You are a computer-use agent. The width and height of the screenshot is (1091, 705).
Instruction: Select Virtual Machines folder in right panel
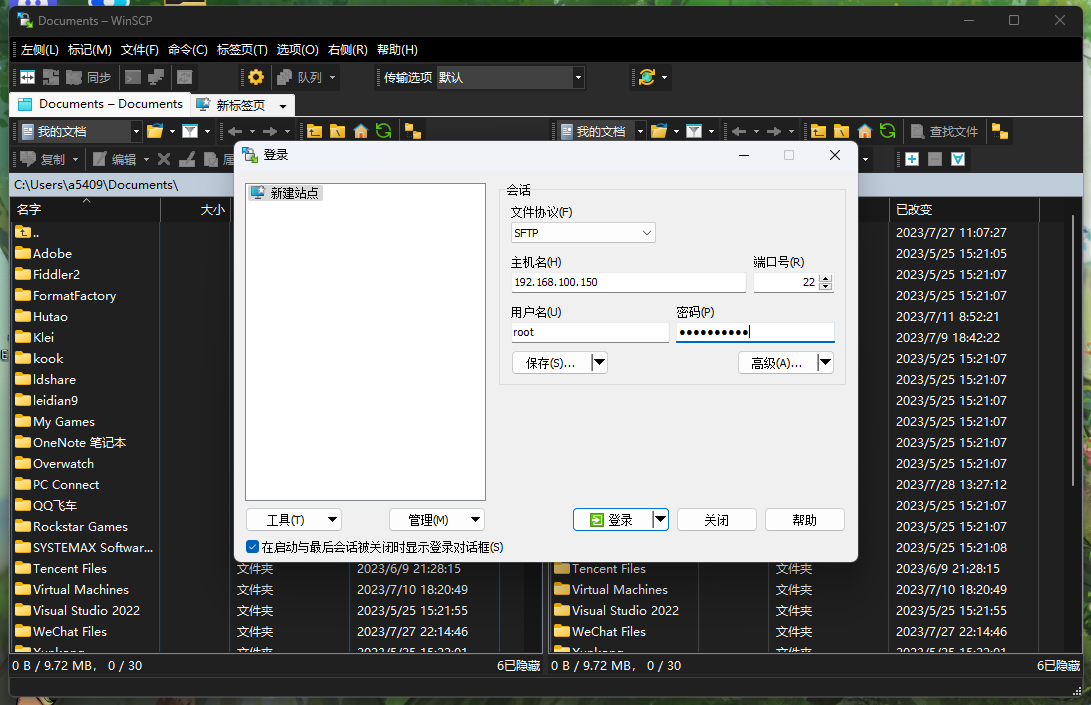pyautogui.click(x=611, y=589)
